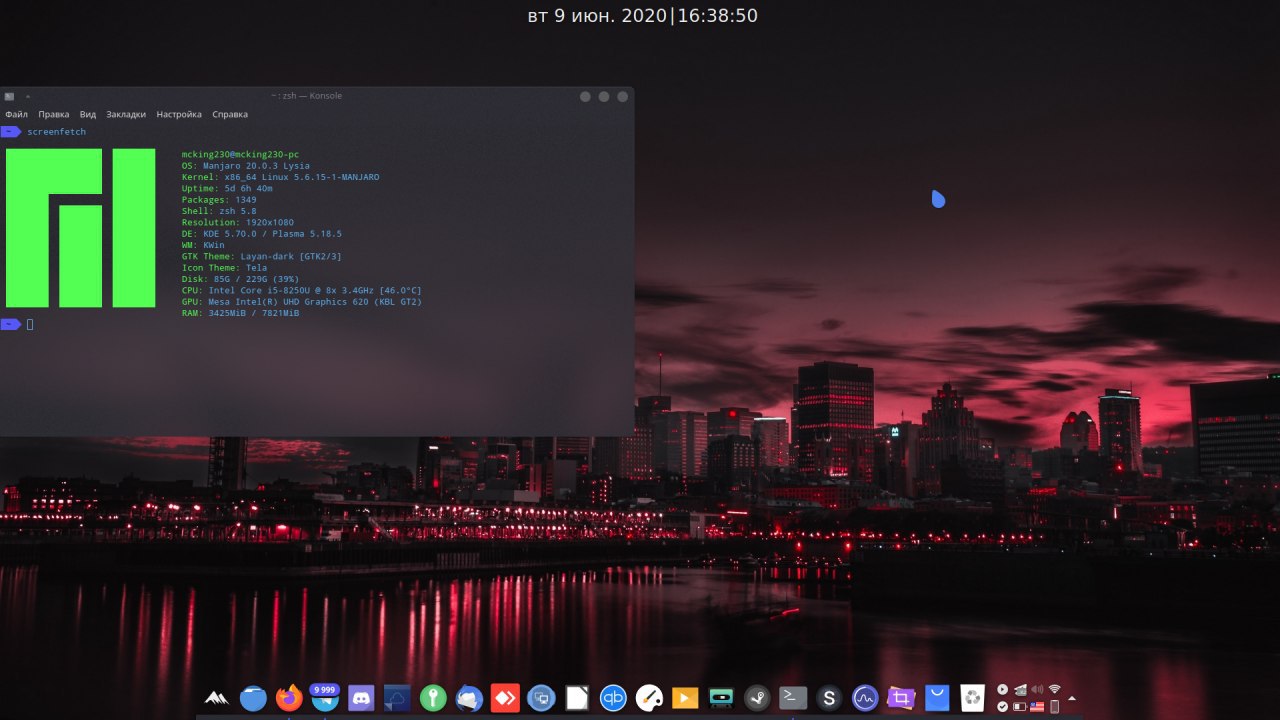This screenshot has height=720, width=1280.
Task: Open Firefox from the dock
Action: (289, 697)
